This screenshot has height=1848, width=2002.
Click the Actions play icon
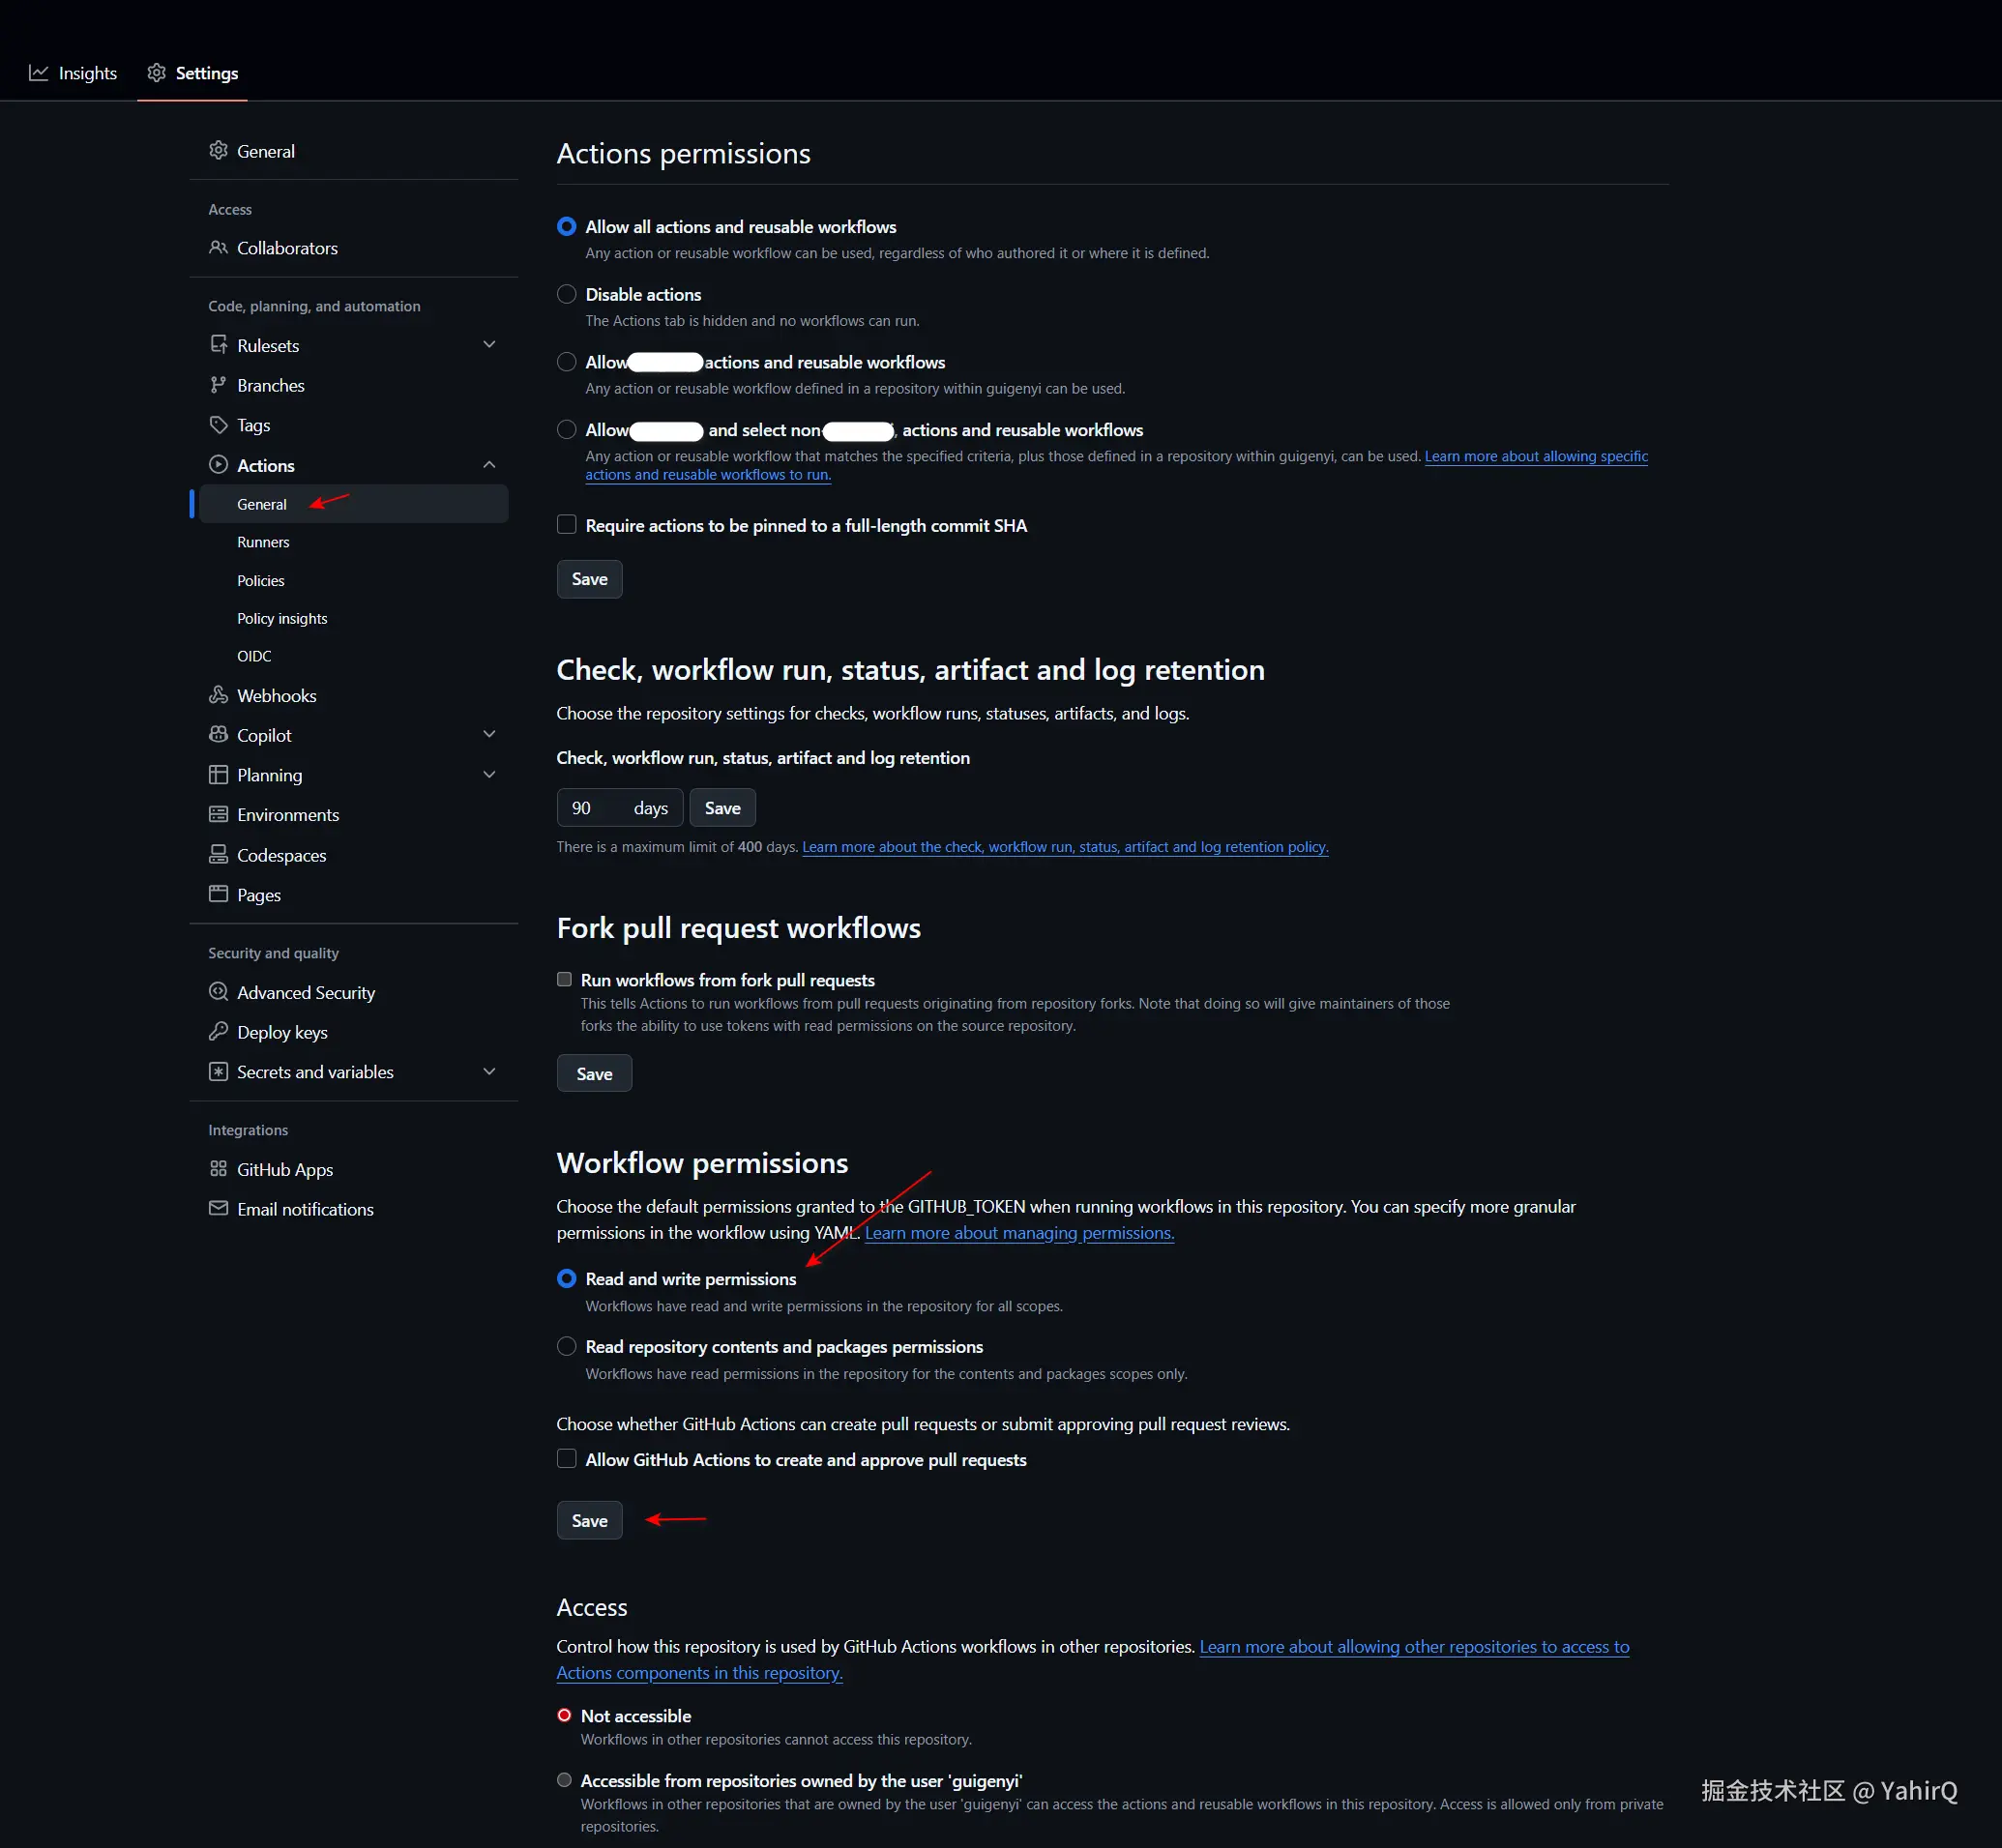click(x=218, y=465)
